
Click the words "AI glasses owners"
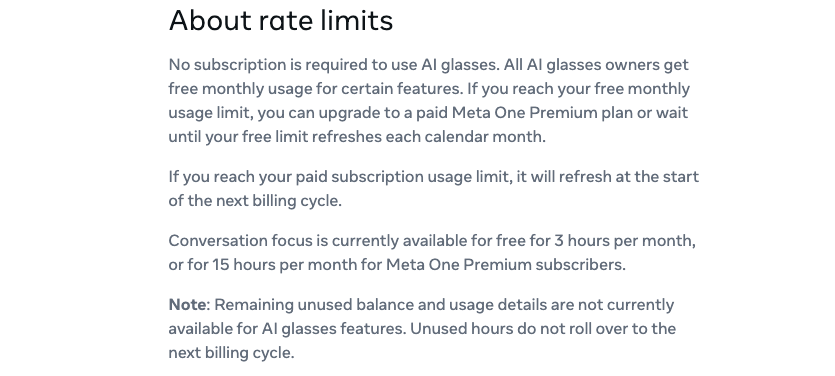pos(593,65)
